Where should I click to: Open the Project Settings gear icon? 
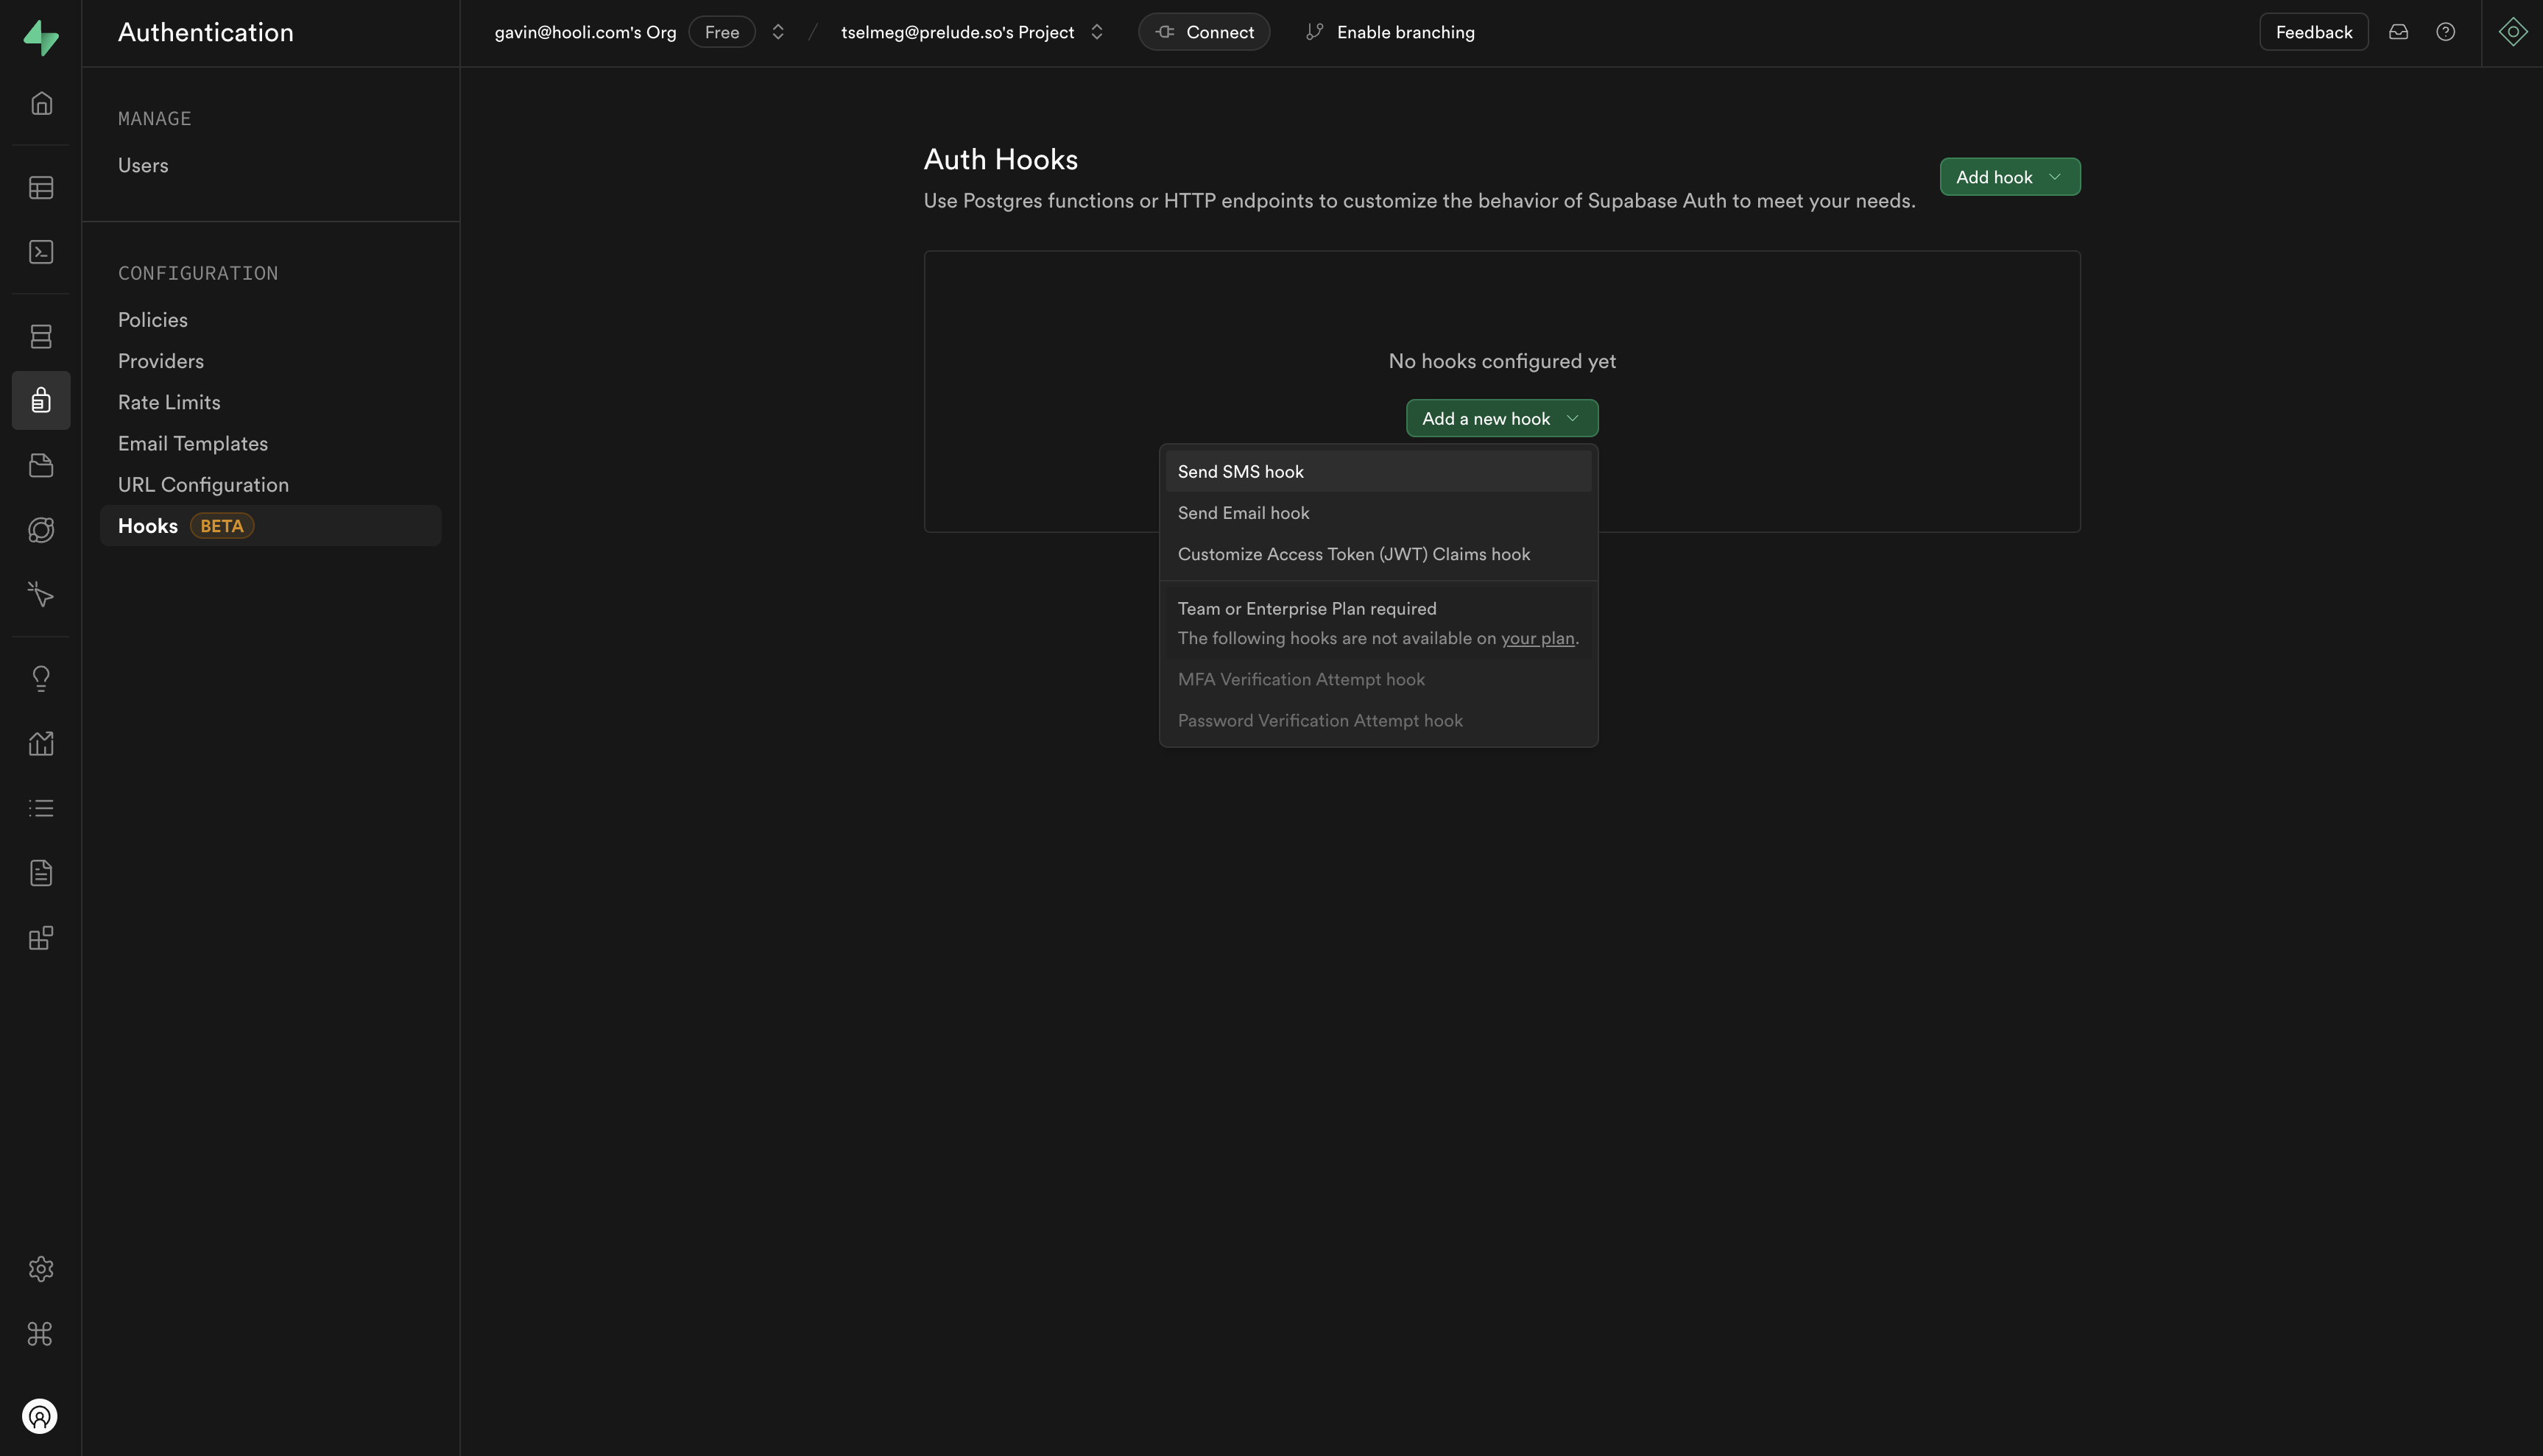(41, 1269)
